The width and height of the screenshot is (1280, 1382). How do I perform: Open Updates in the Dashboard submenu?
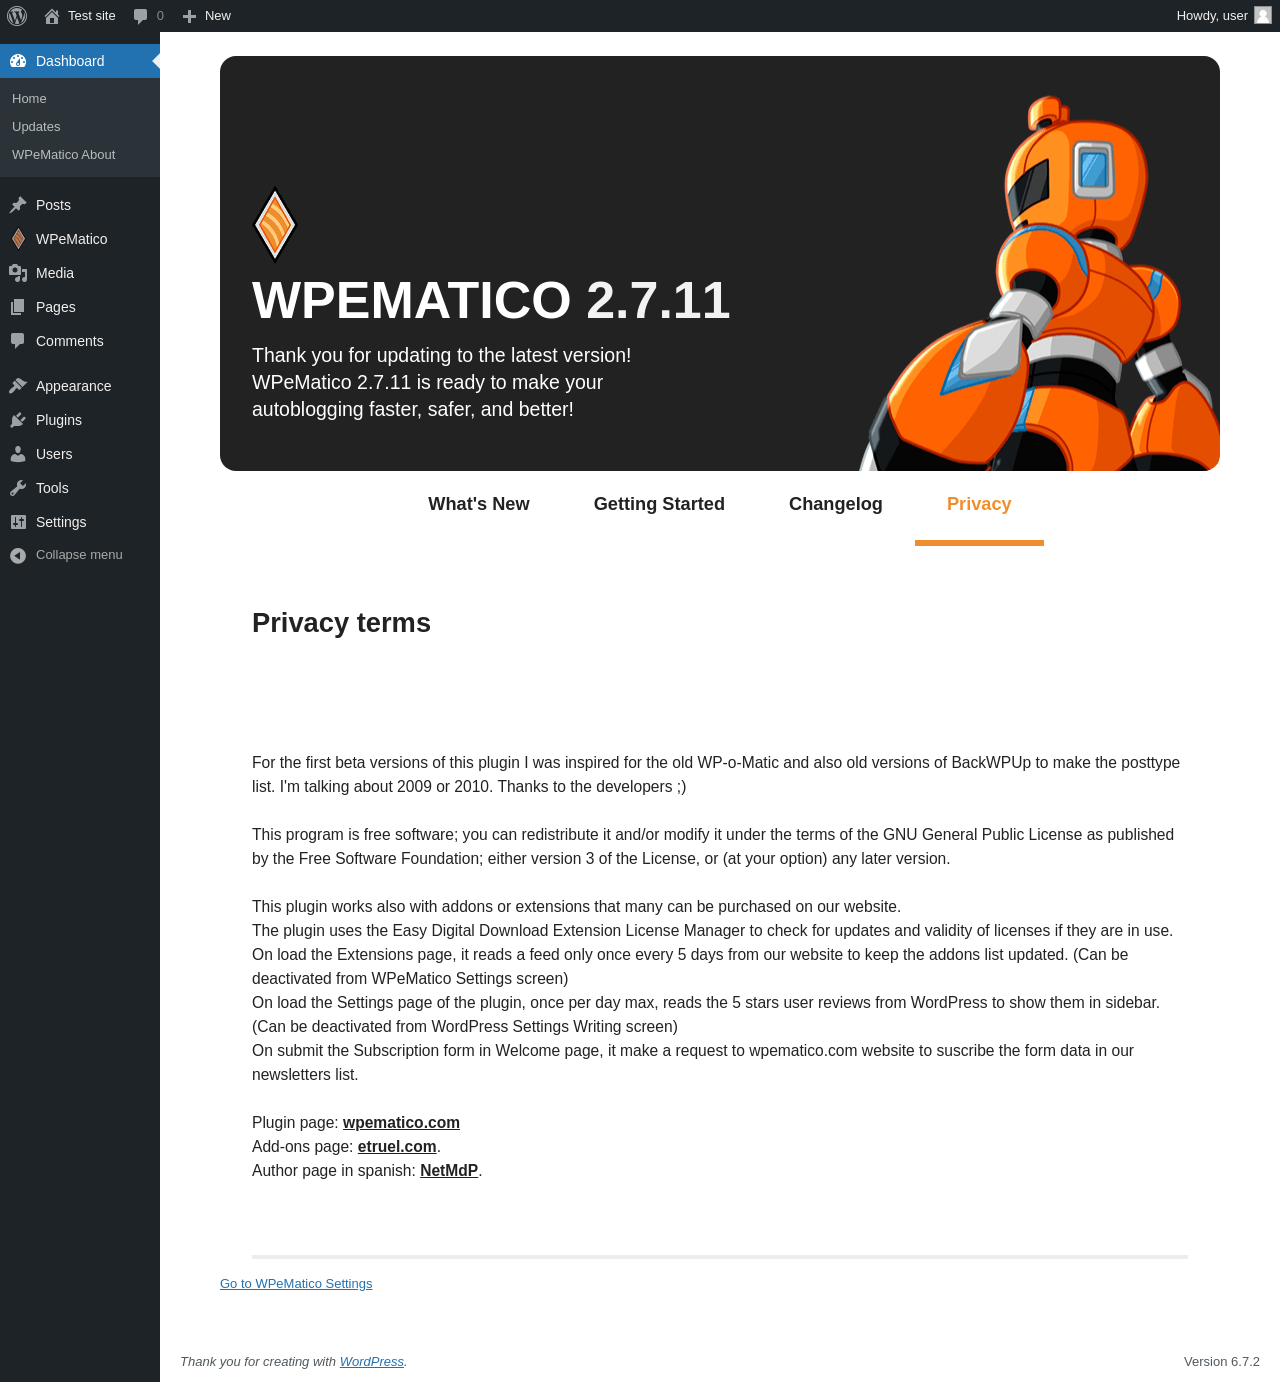tap(36, 127)
